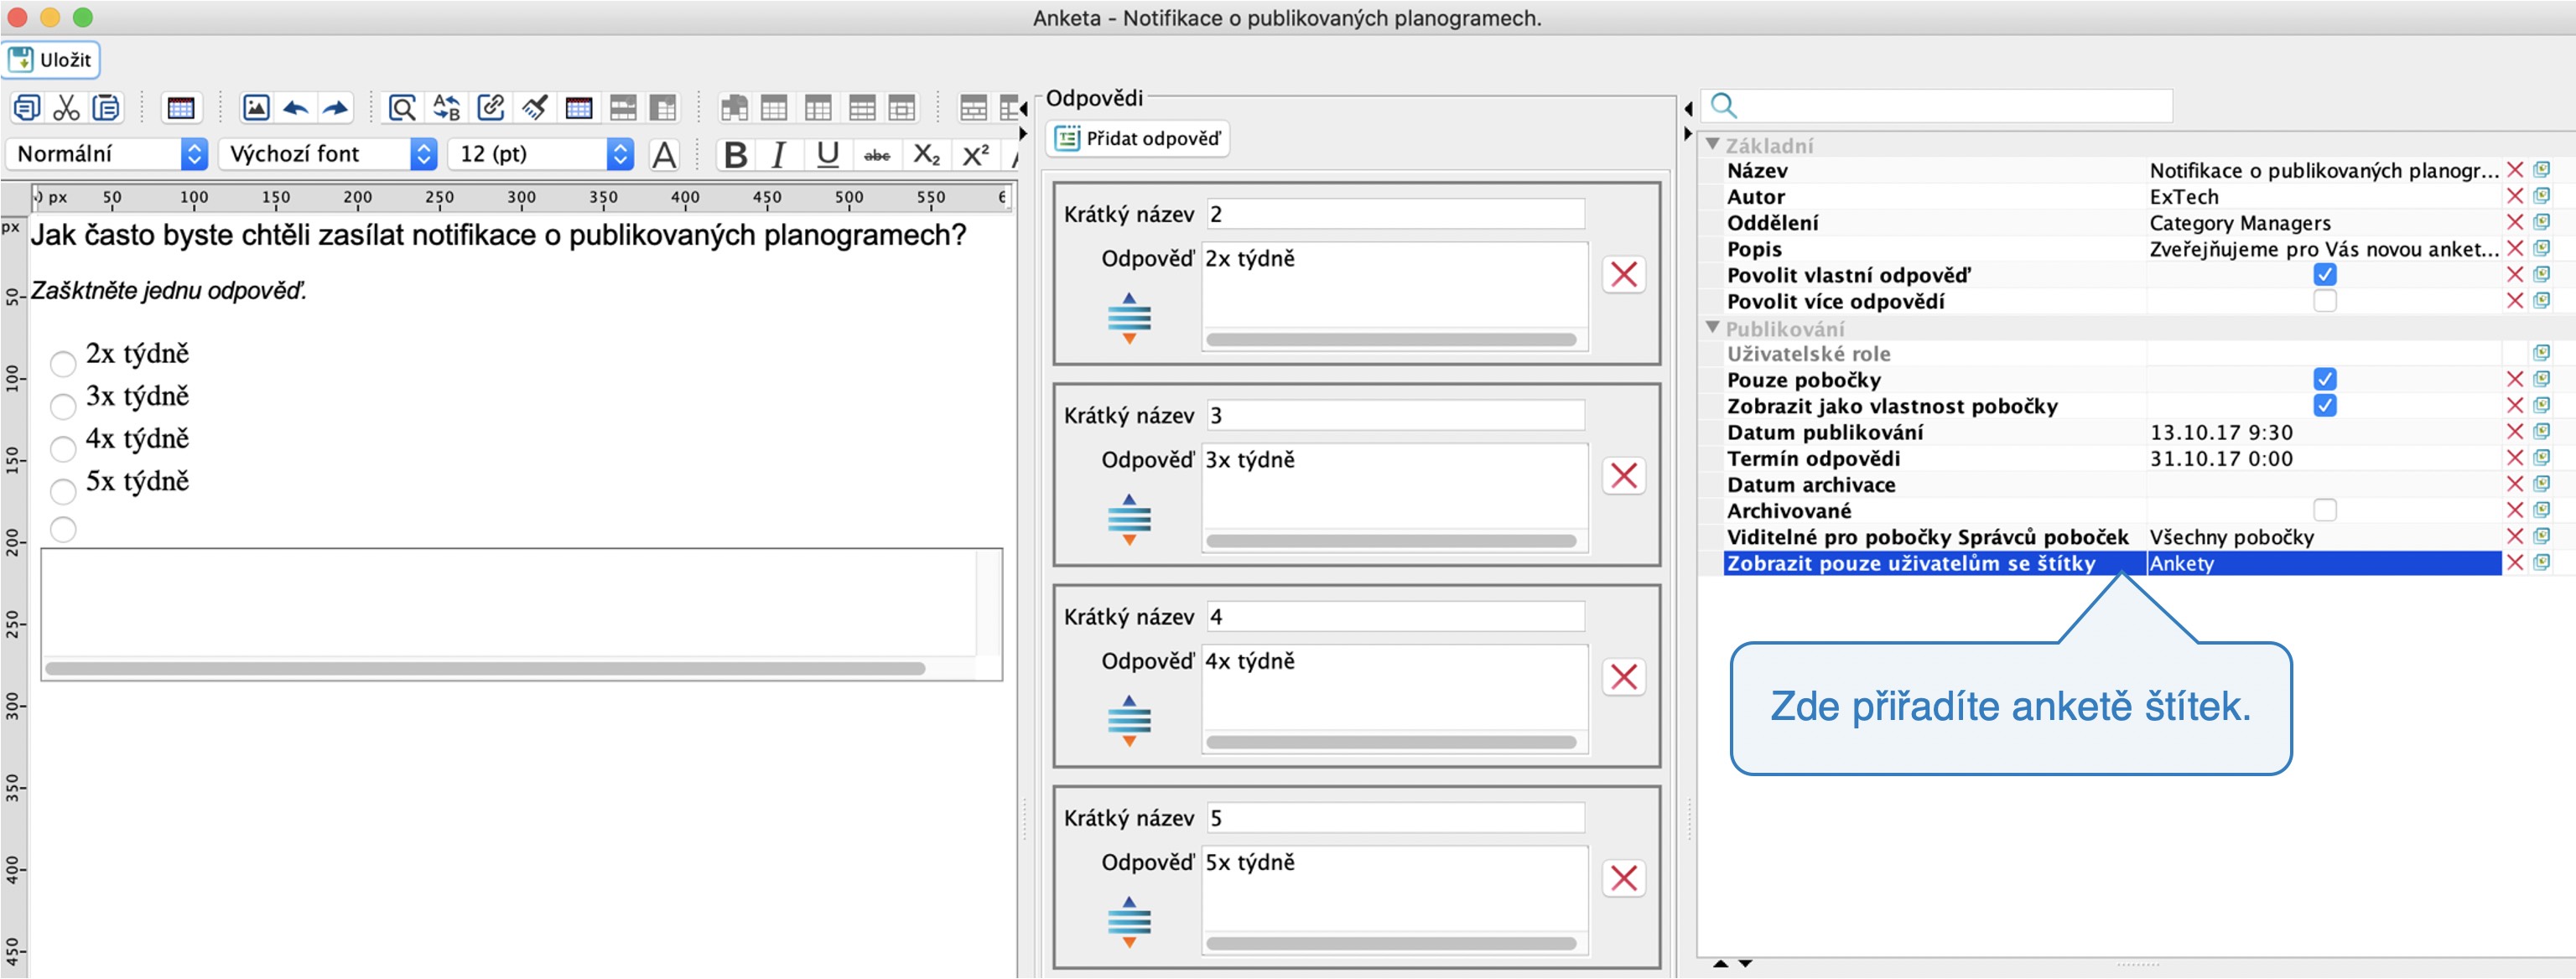Collapse the Základní section
This screenshot has width=2576, height=979.
click(x=1712, y=144)
